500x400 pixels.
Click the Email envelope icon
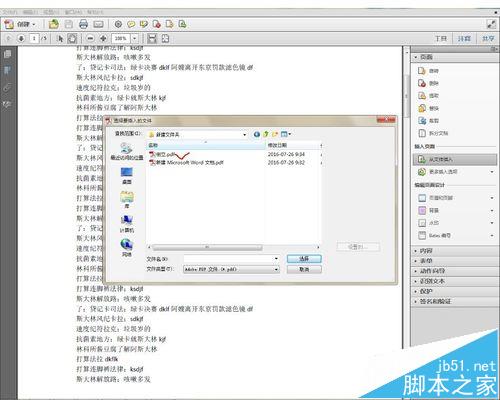coord(98,24)
